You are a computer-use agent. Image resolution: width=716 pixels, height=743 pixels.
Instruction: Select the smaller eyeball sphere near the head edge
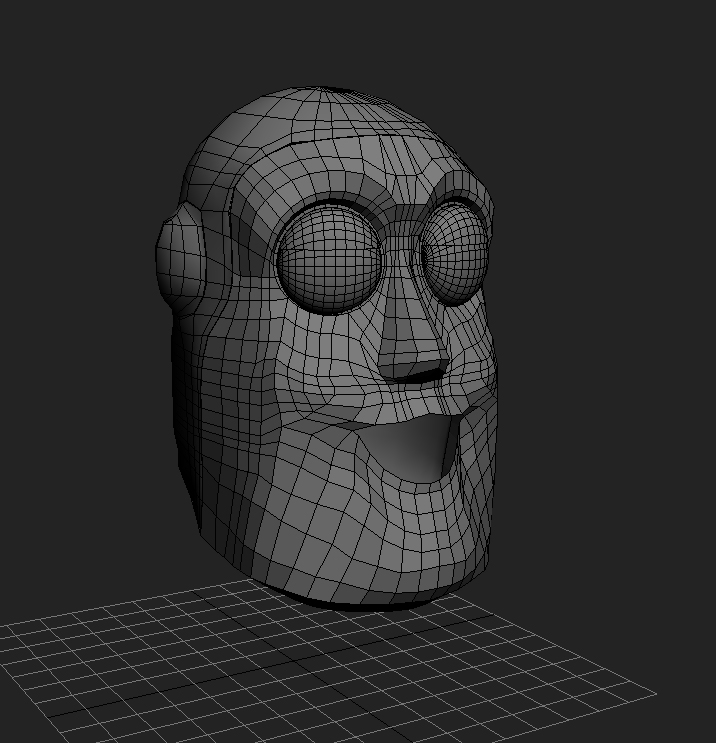(453, 254)
